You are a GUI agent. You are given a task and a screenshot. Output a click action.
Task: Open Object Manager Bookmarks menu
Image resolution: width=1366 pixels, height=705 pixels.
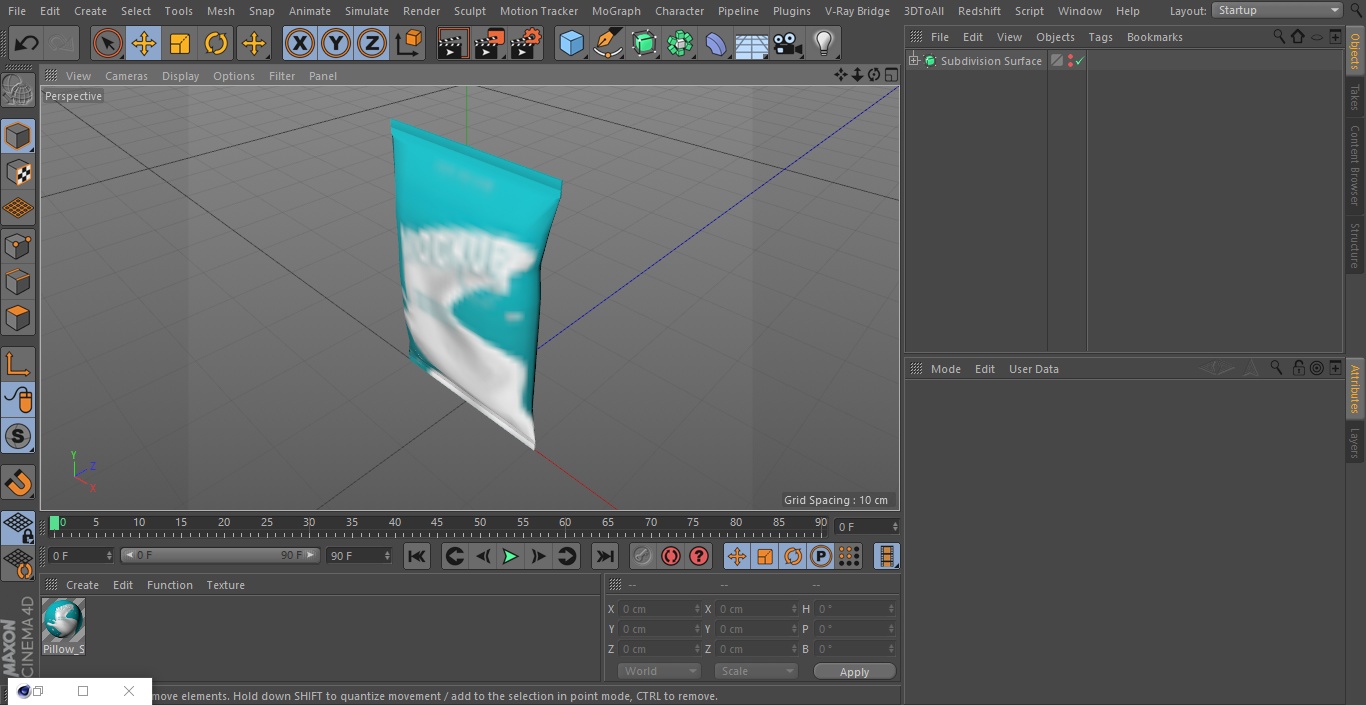tap(1154, 37)
